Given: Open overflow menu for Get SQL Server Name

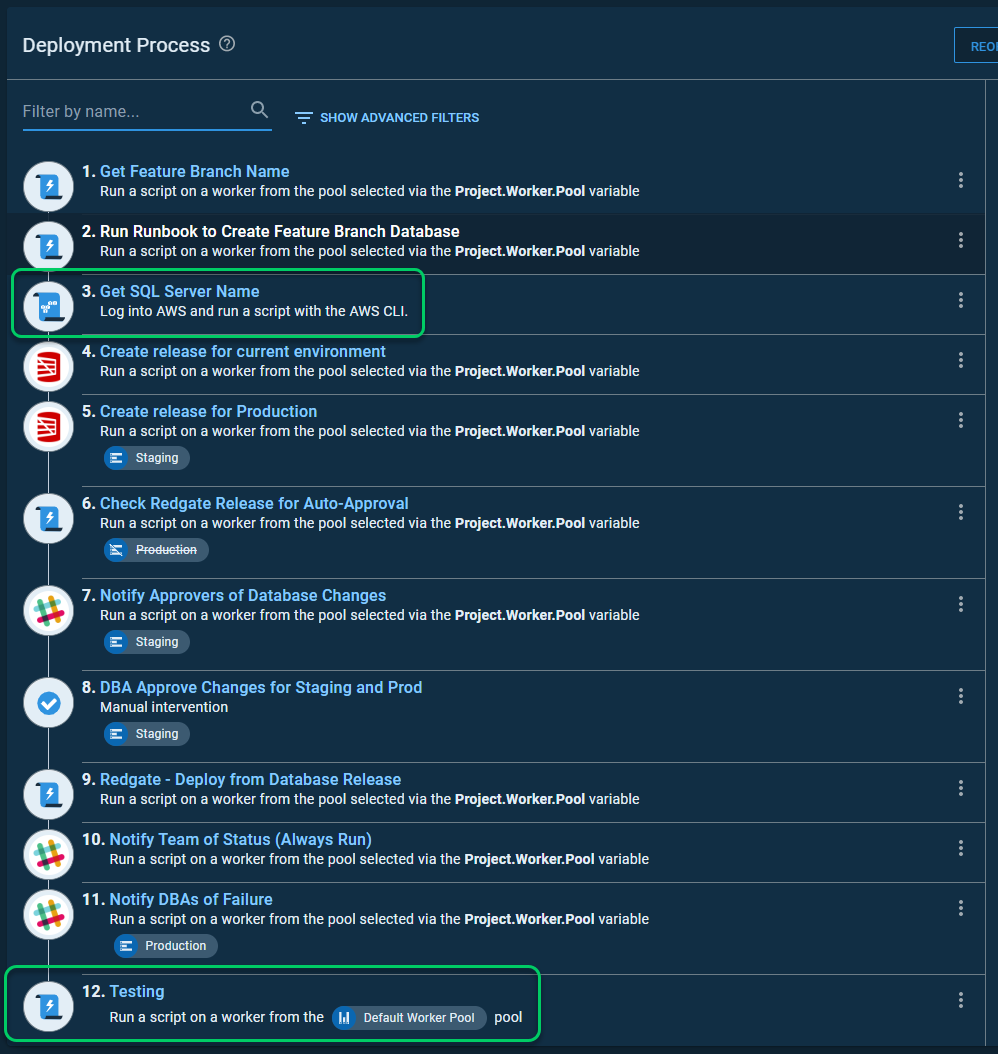Looking at the screenshot, I should (x=960, y=300).
